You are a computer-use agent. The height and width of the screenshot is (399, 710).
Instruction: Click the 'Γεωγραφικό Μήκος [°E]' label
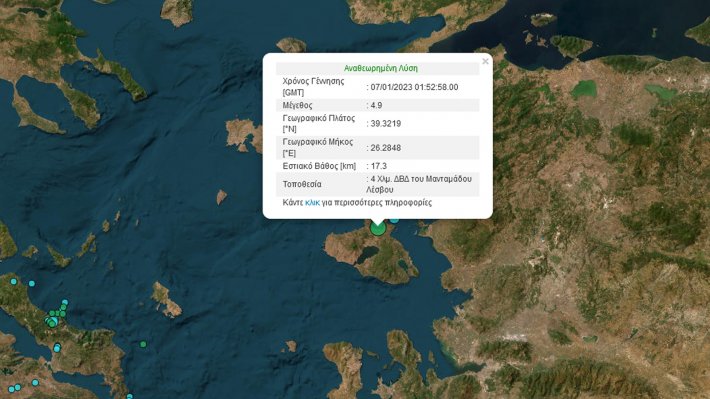tap(318, 148)
